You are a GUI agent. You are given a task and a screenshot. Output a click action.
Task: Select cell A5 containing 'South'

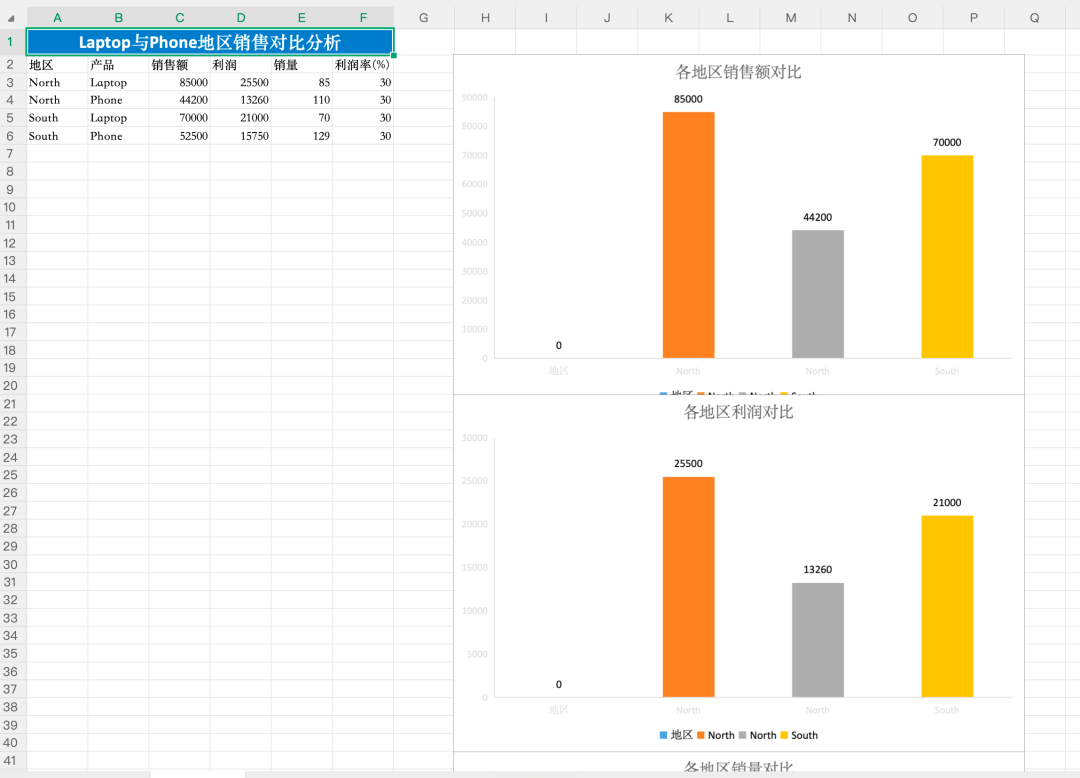coord(57,118)
